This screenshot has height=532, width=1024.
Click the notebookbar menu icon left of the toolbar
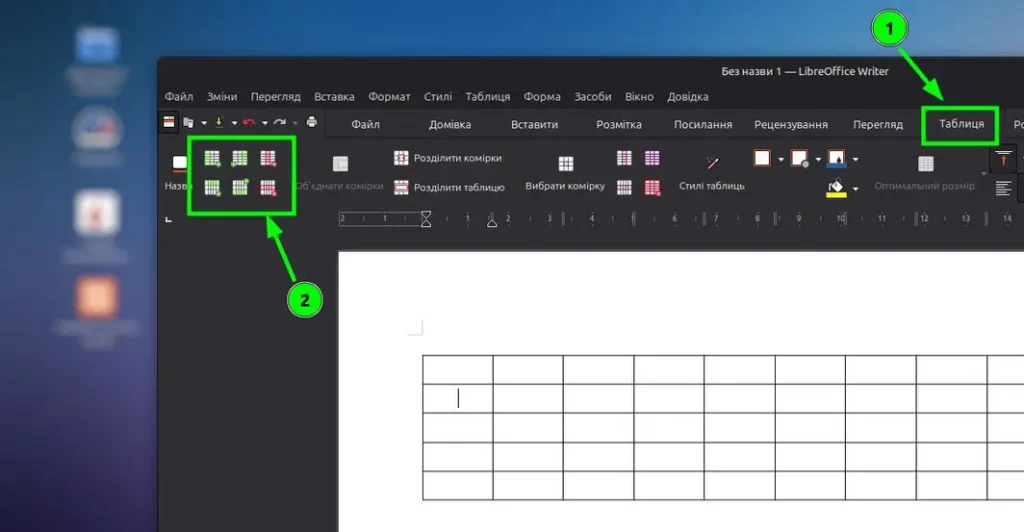point(168,122)
